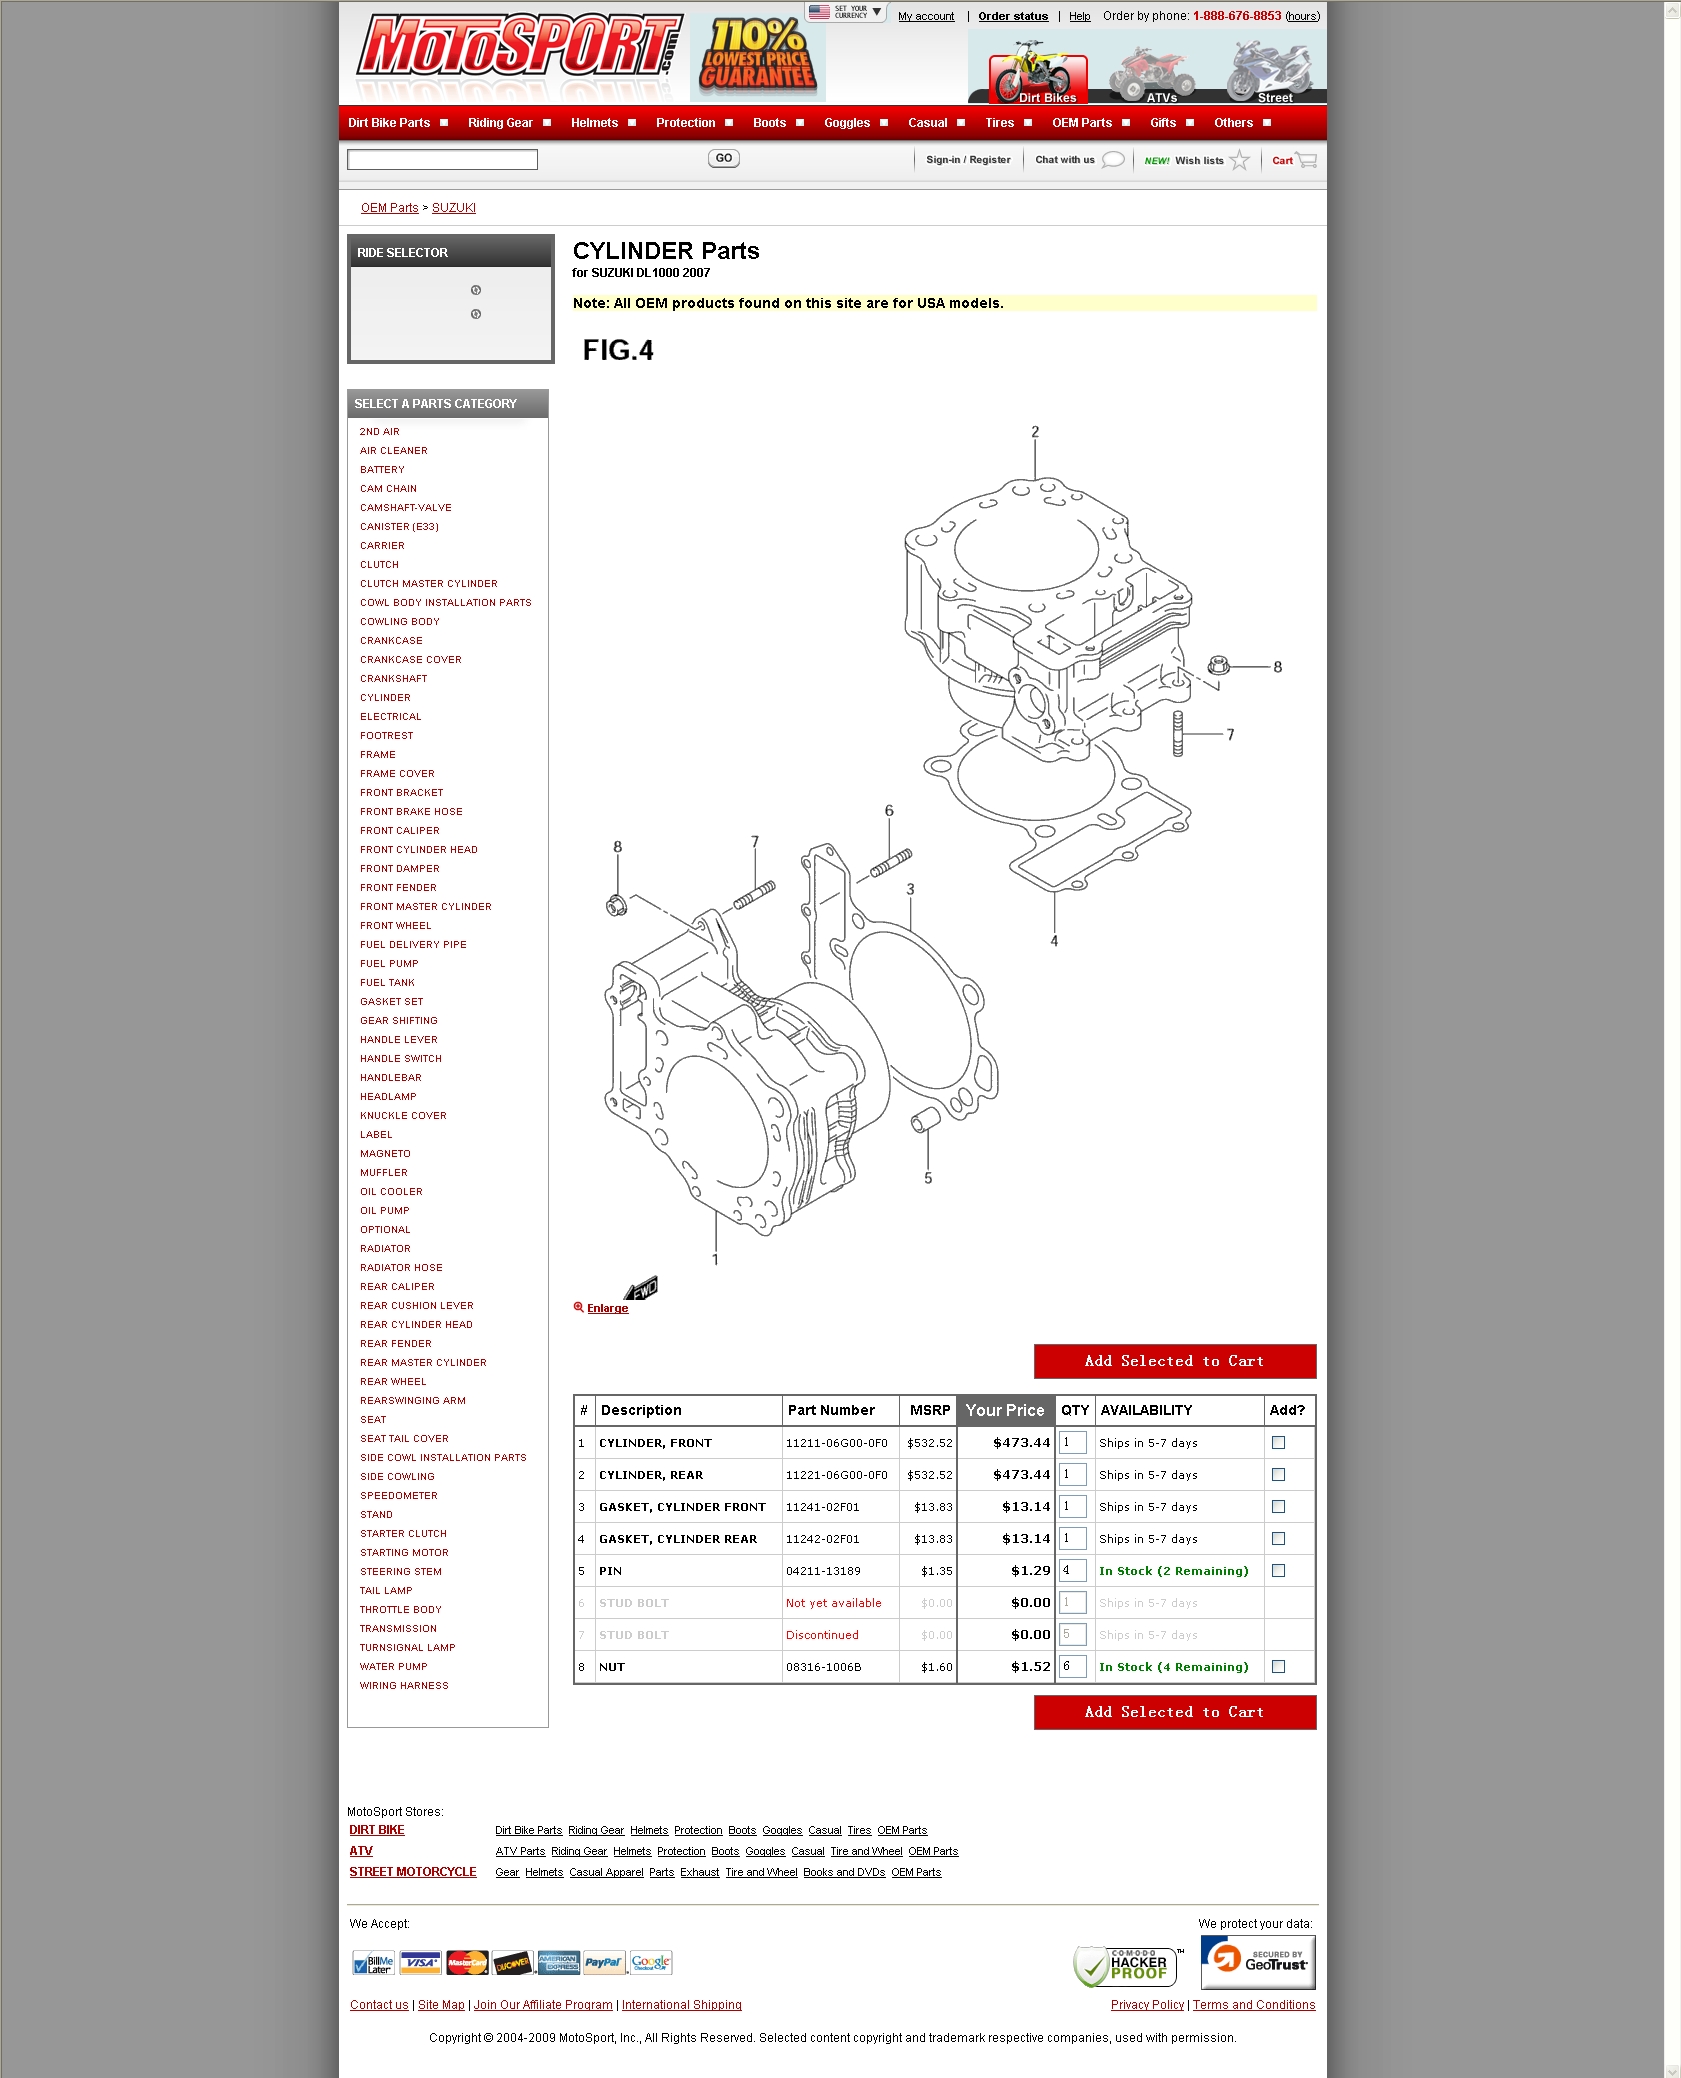This screenshot has height=2078, width=1681.
Task: Click the Wish lists star icon
Action: pyautogui.click(x=1239, y=160)
